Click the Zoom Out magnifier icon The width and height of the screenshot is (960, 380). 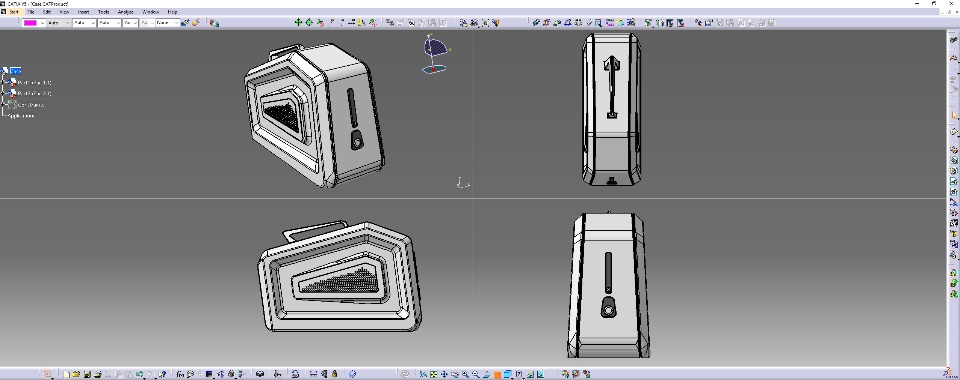tap(476, 374)
